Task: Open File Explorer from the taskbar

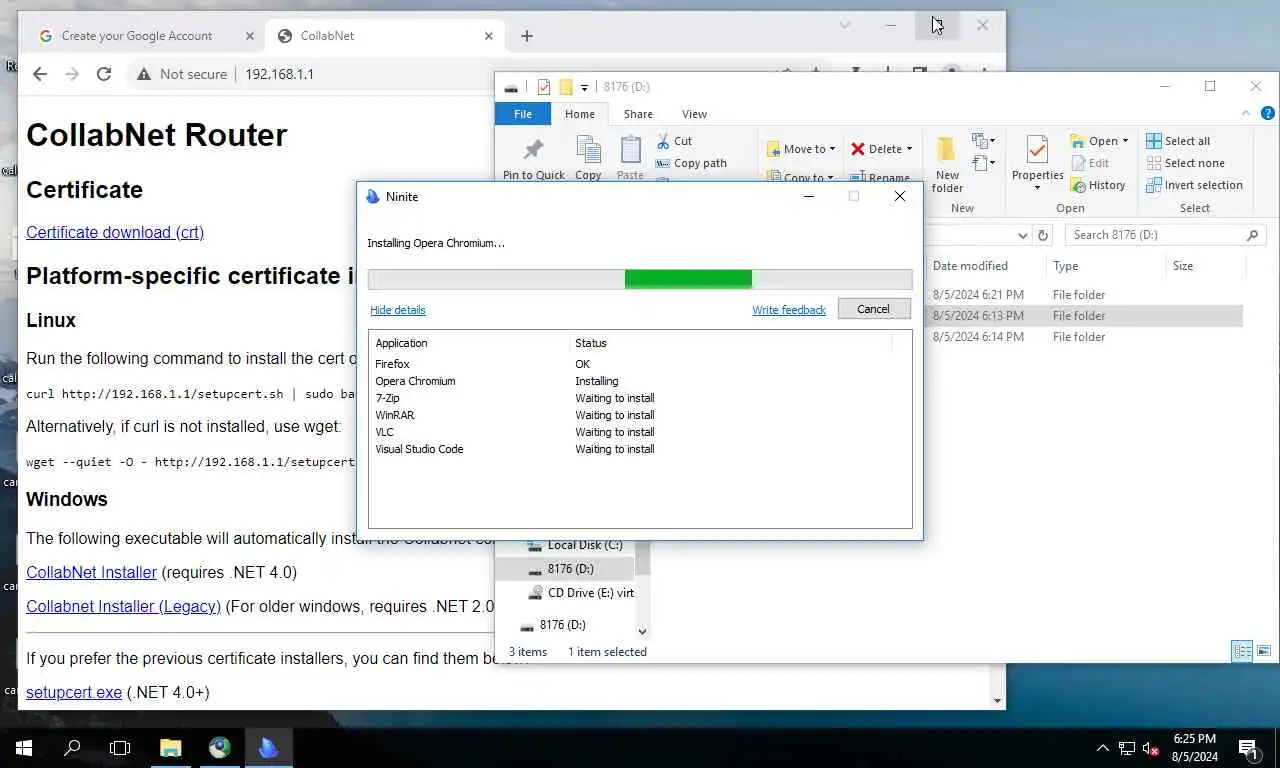Action: click(171, 747)
